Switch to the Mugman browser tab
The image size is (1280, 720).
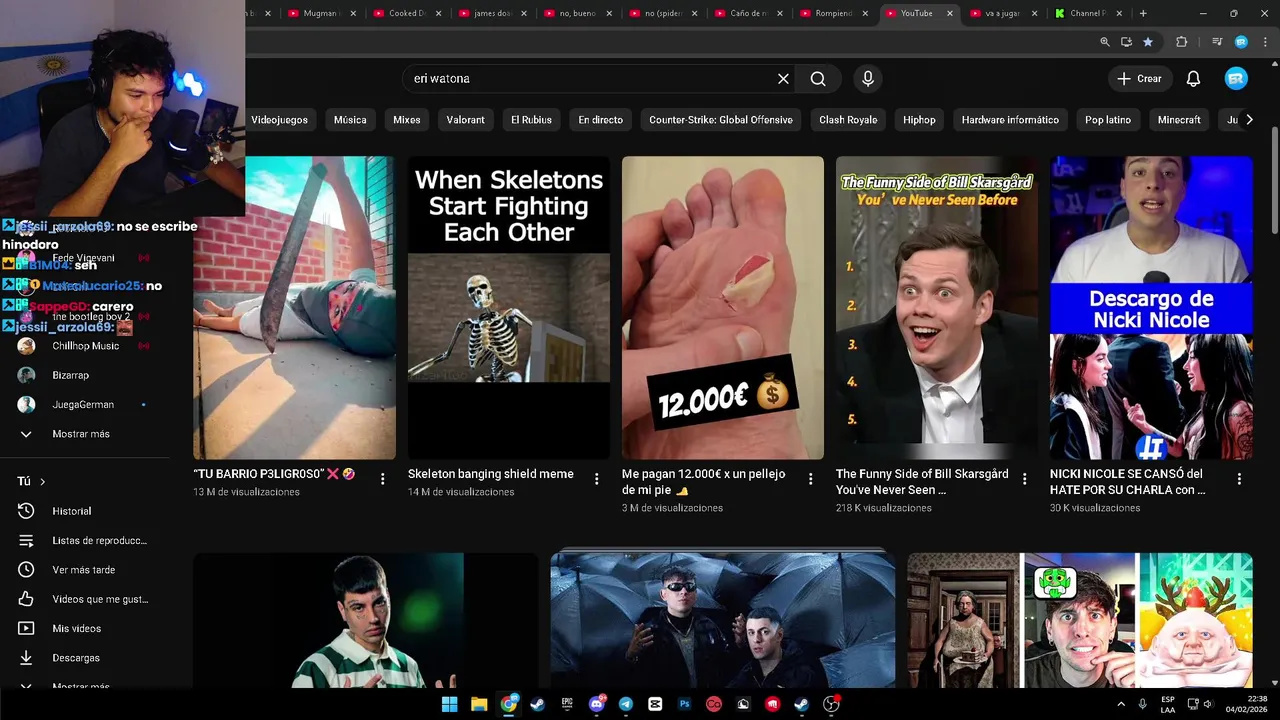[x=322, y=13]
